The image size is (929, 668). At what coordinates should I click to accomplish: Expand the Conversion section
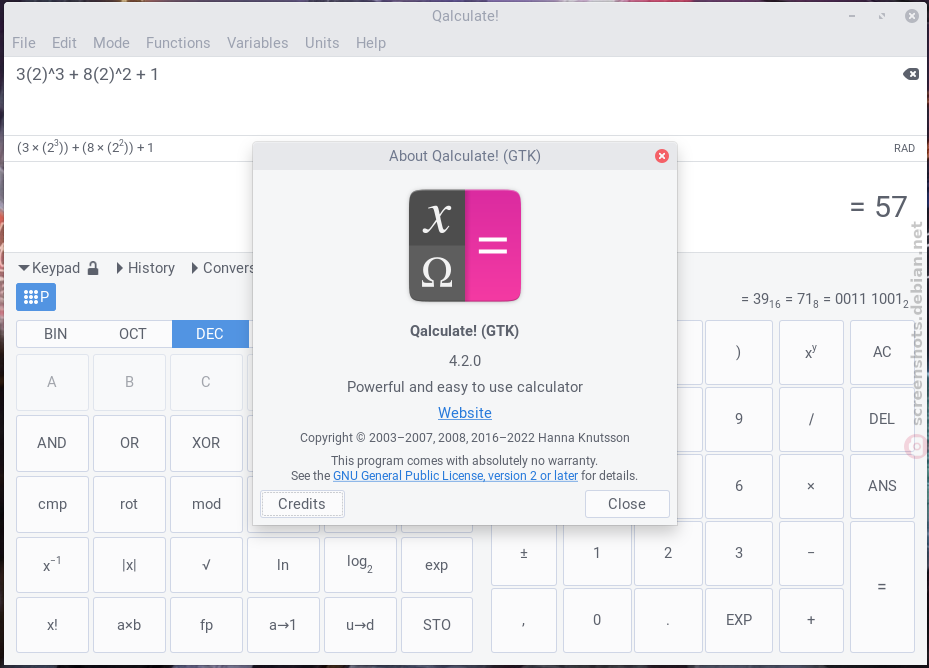(x=223, y=268)
